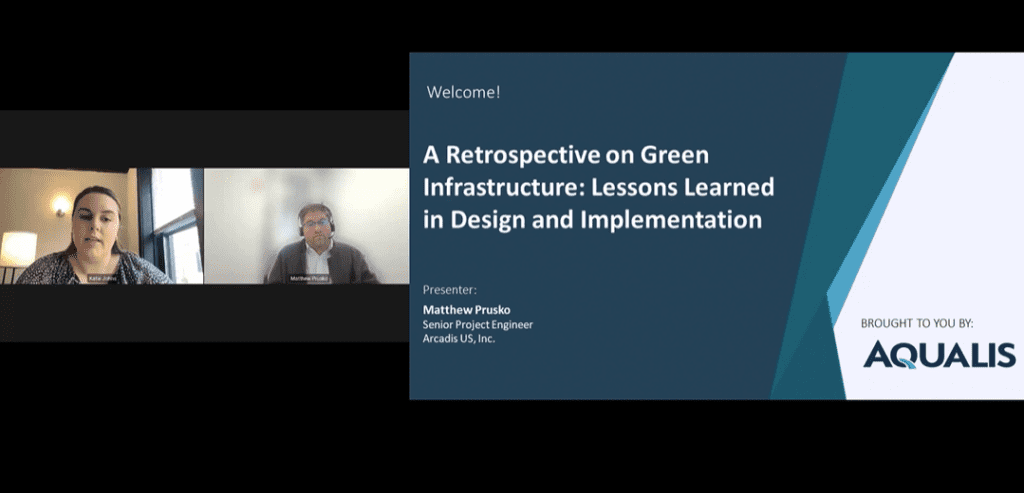Viewport: 1024px width, 493px height.
Task: Select Matthew Prusko's webcam video tile
Action: [x=306, y=225]
